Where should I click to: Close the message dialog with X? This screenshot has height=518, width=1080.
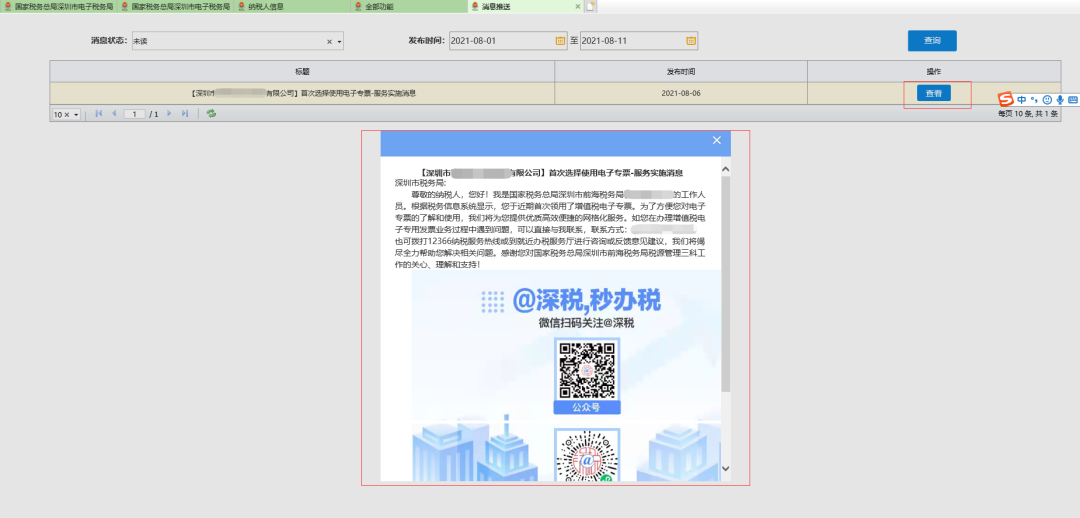coord(716,141)
